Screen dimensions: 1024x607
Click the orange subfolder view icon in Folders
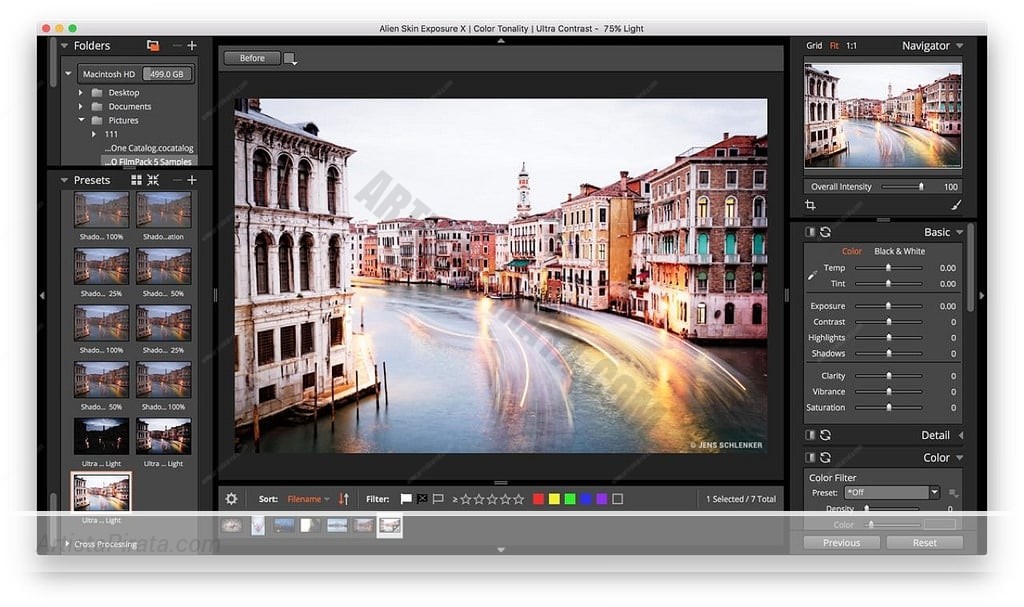click(153, 45)
